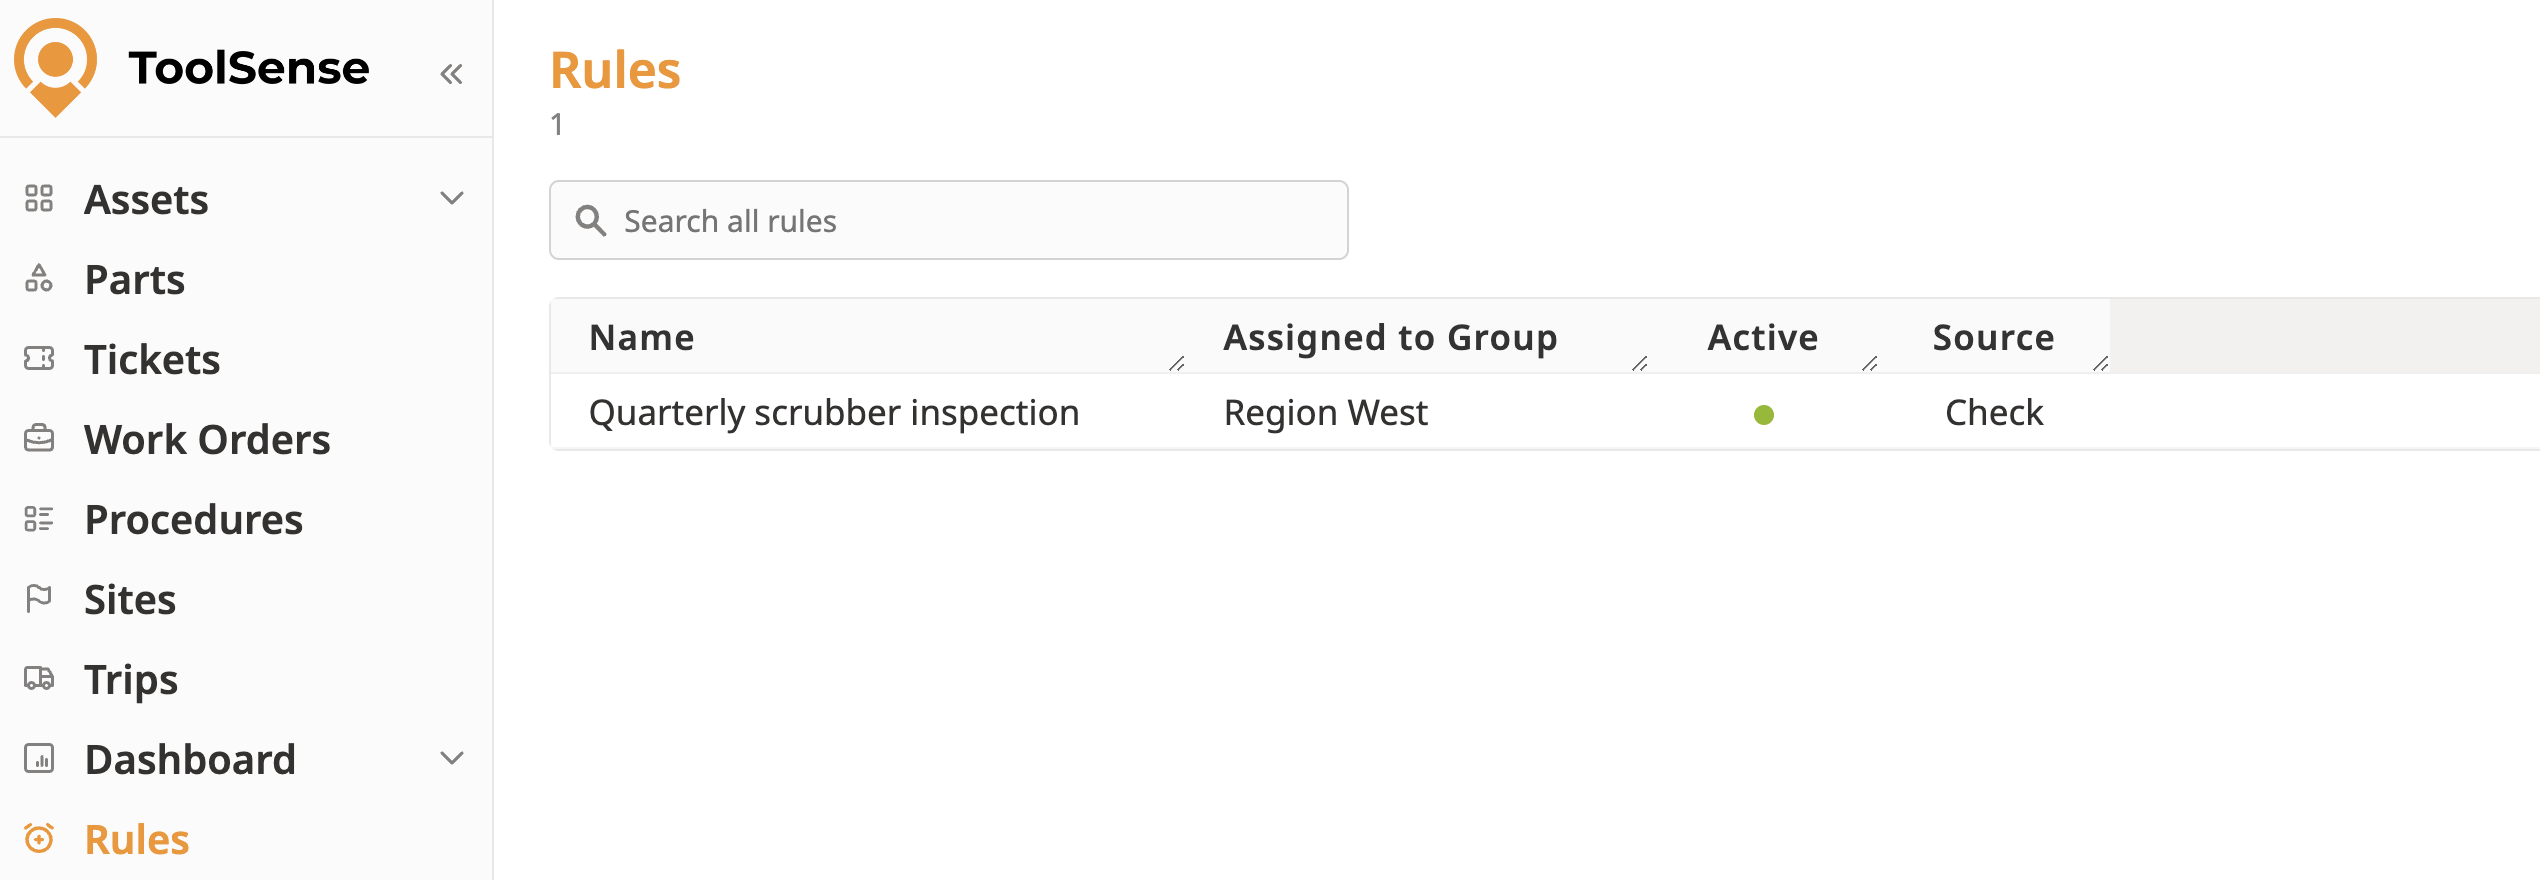Screen dimensions: 2540x880
Task: Click the Parts shapes icon
Action: [x=39, y=278]
